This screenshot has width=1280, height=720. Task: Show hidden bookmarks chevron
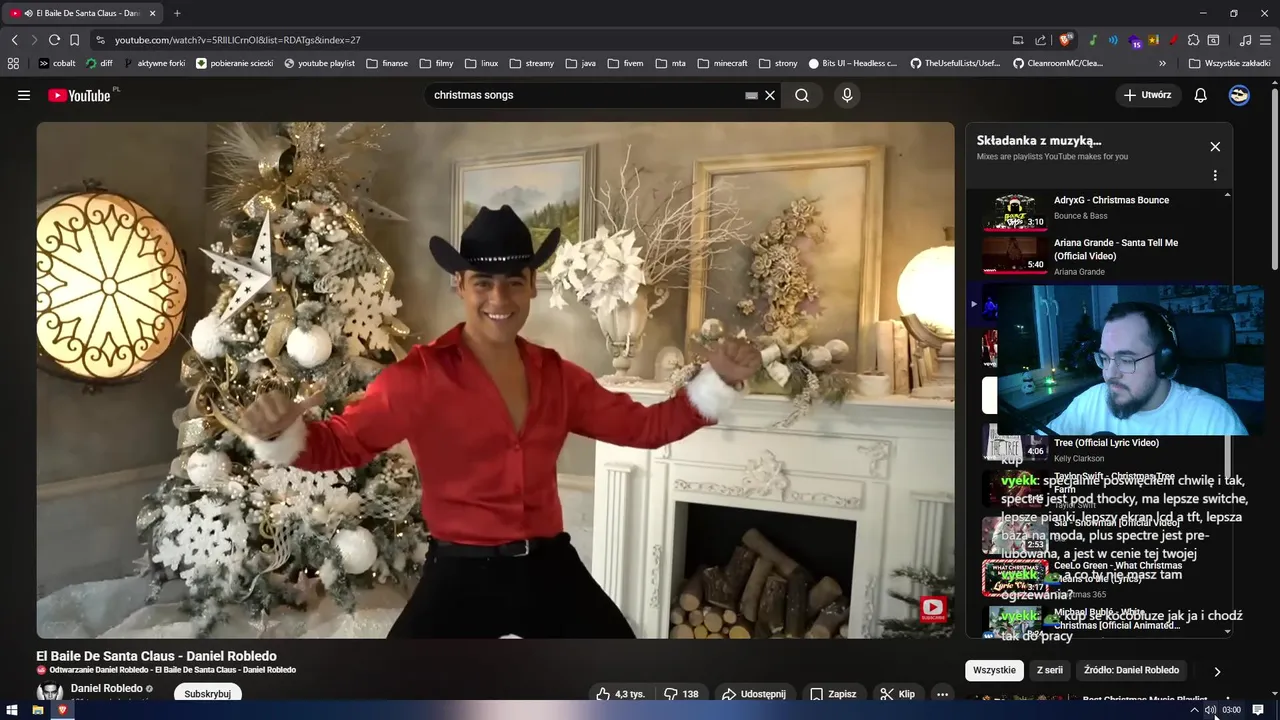coord(1163,63)
